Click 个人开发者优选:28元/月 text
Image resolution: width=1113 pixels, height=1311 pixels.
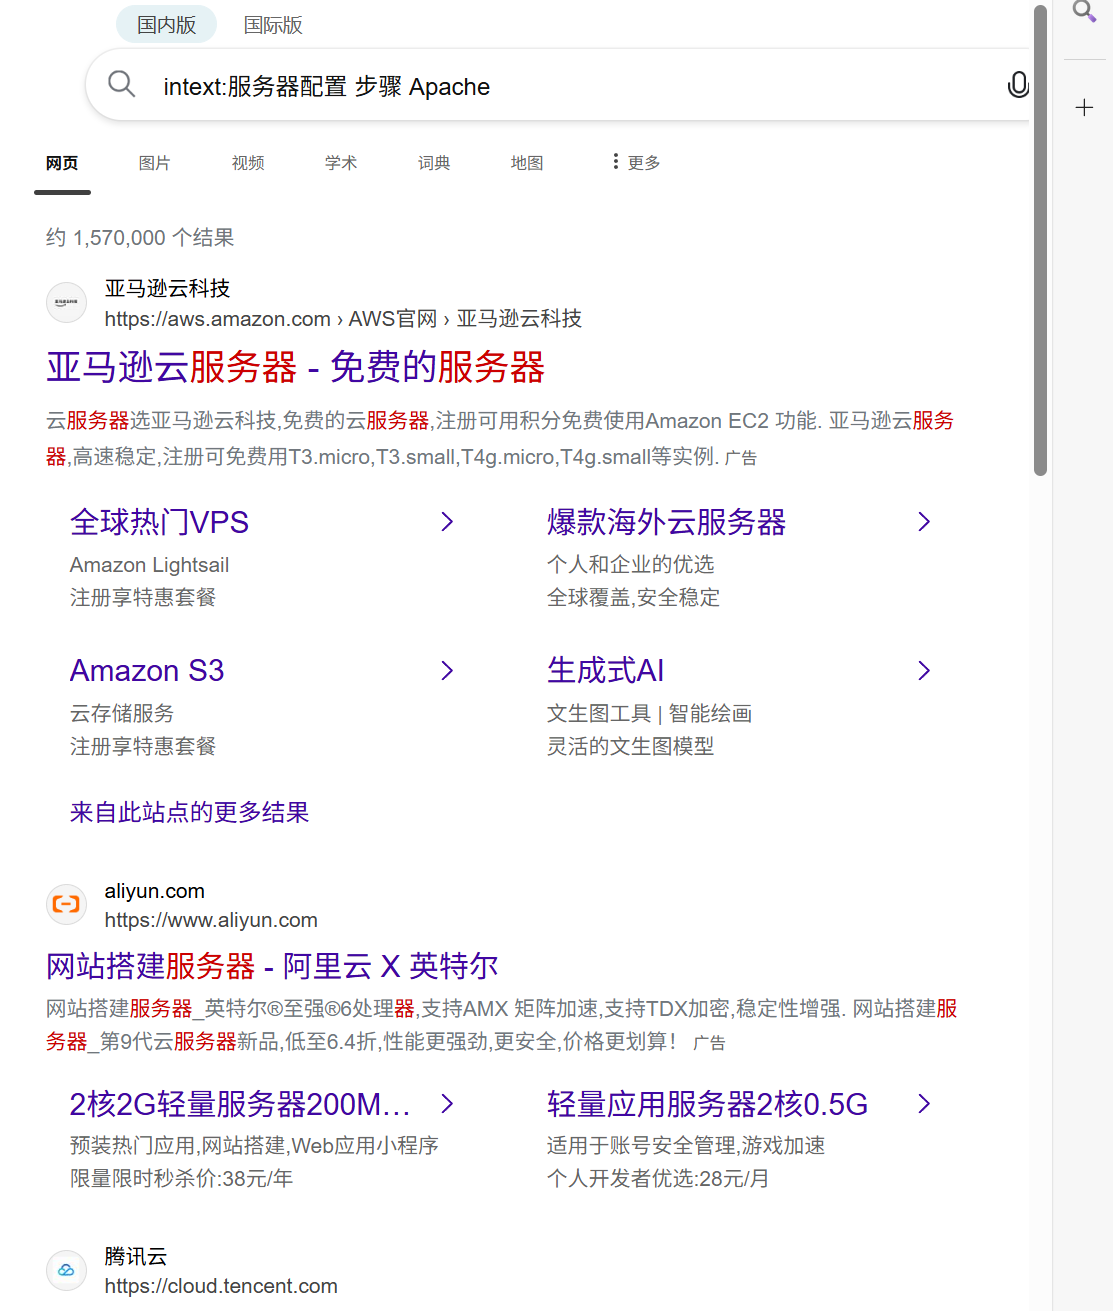658,1178
